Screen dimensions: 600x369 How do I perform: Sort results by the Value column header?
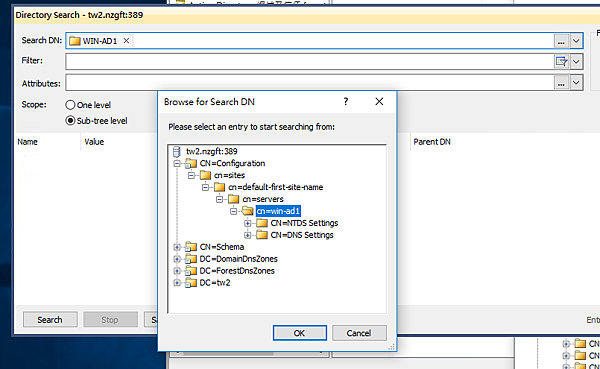94,142
